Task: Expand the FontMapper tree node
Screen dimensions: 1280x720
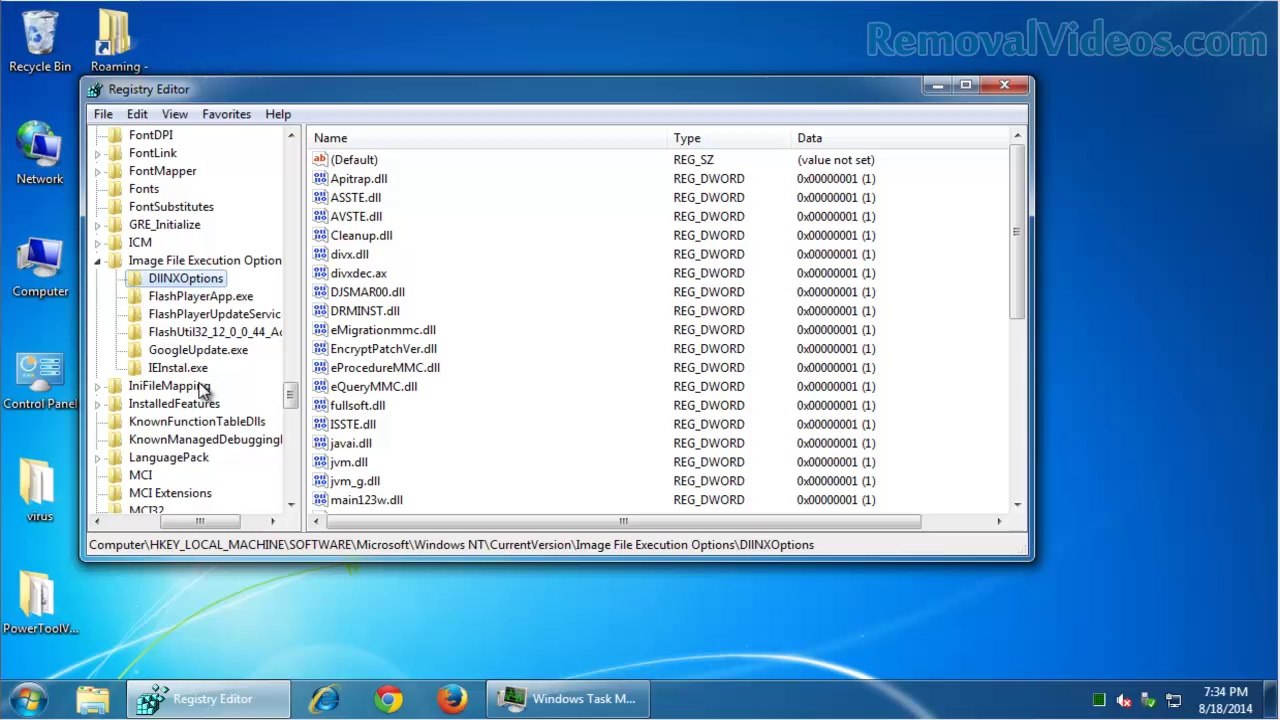Action: click(x=98, y=172)
